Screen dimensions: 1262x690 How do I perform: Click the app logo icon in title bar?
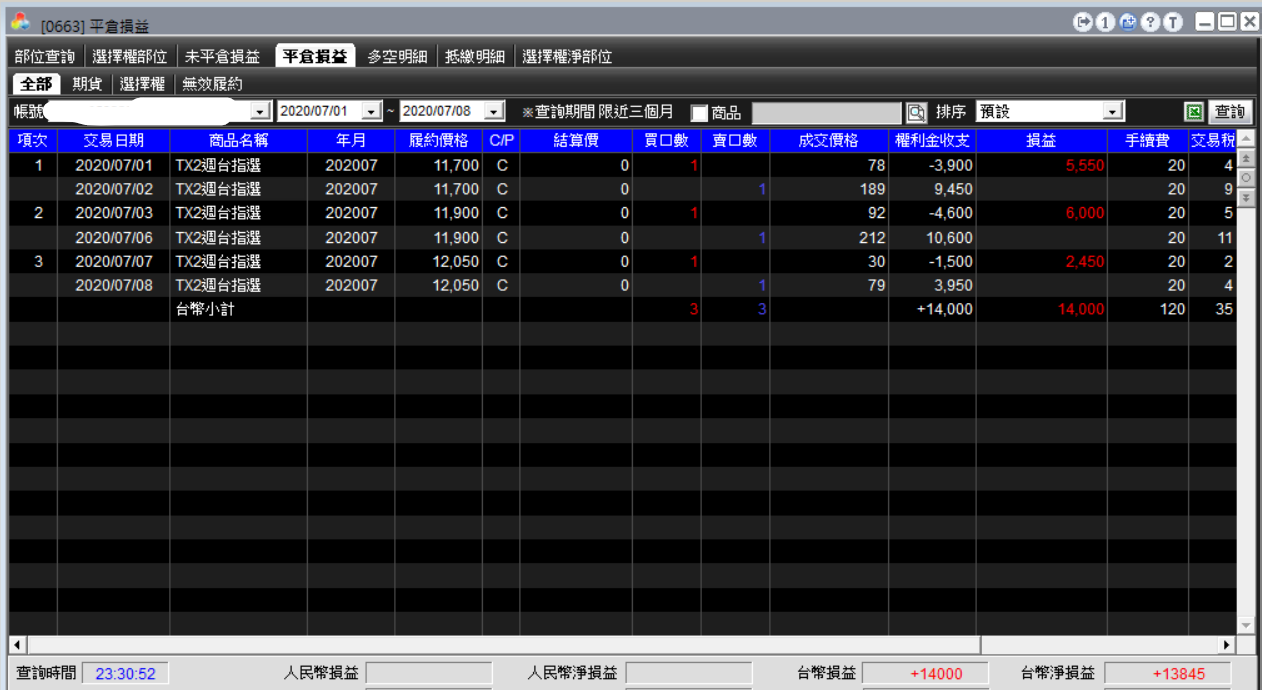tap(20, 21)
